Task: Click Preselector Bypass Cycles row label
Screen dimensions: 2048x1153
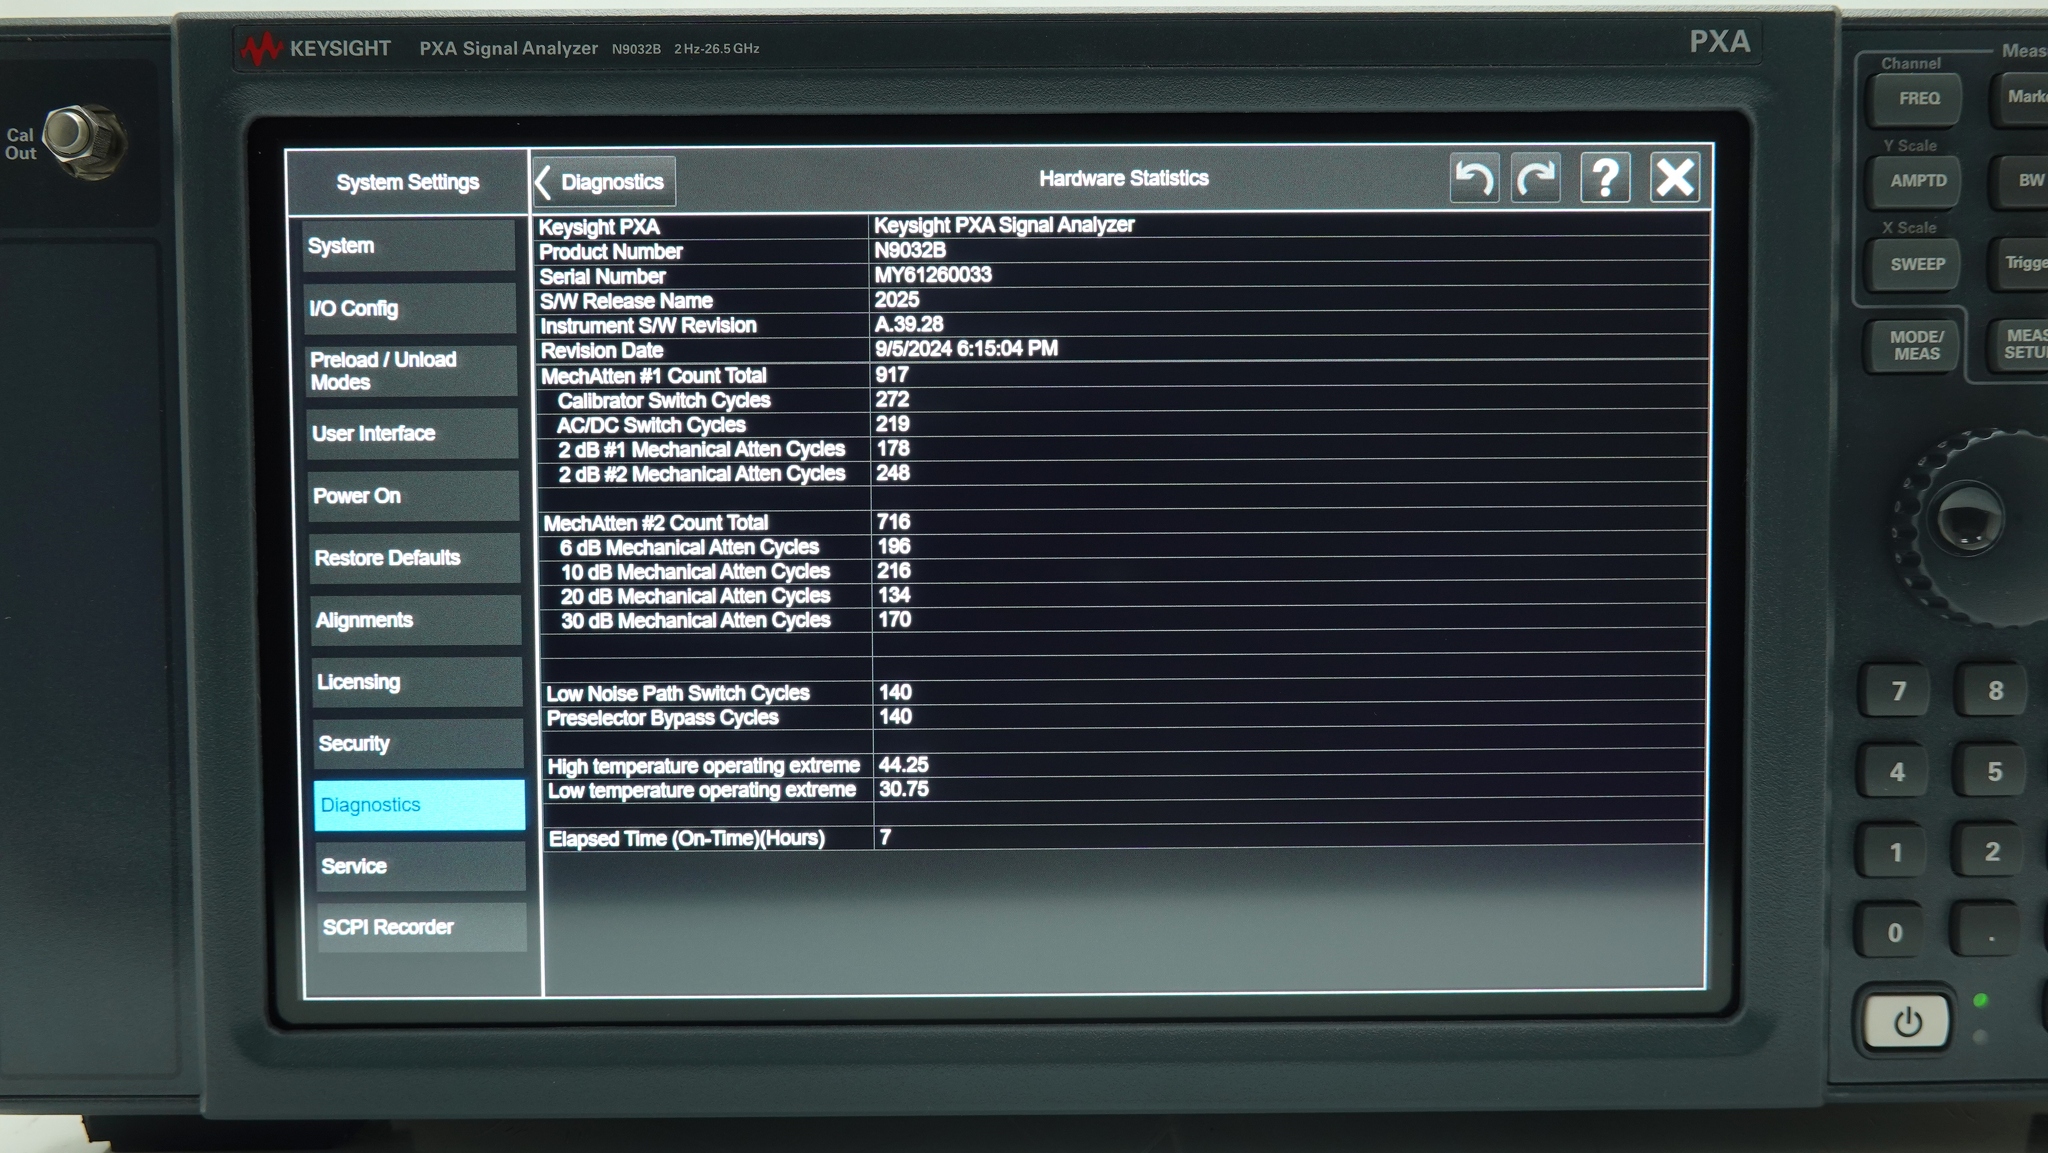Action: [x=662, y=718]
